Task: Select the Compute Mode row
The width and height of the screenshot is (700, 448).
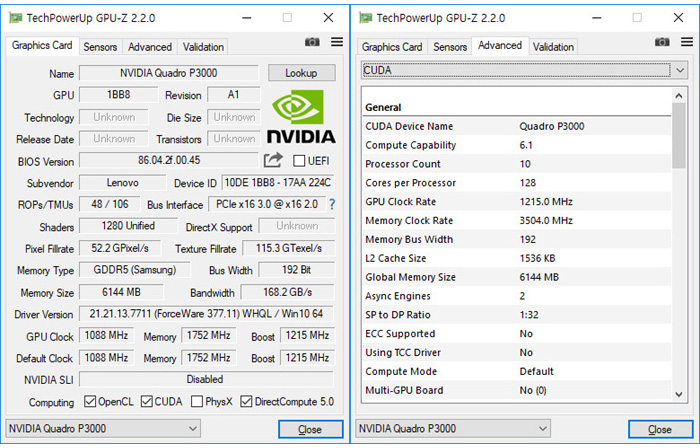Action: click(x=517, y=371)
